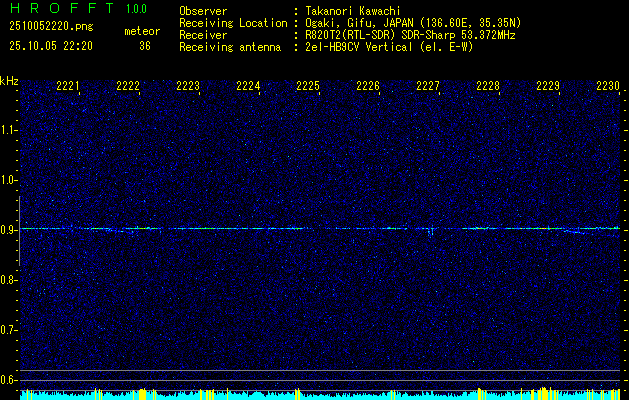Click the kHz axis unit label
The image size is (629, 400).
(x=10, y=81)
